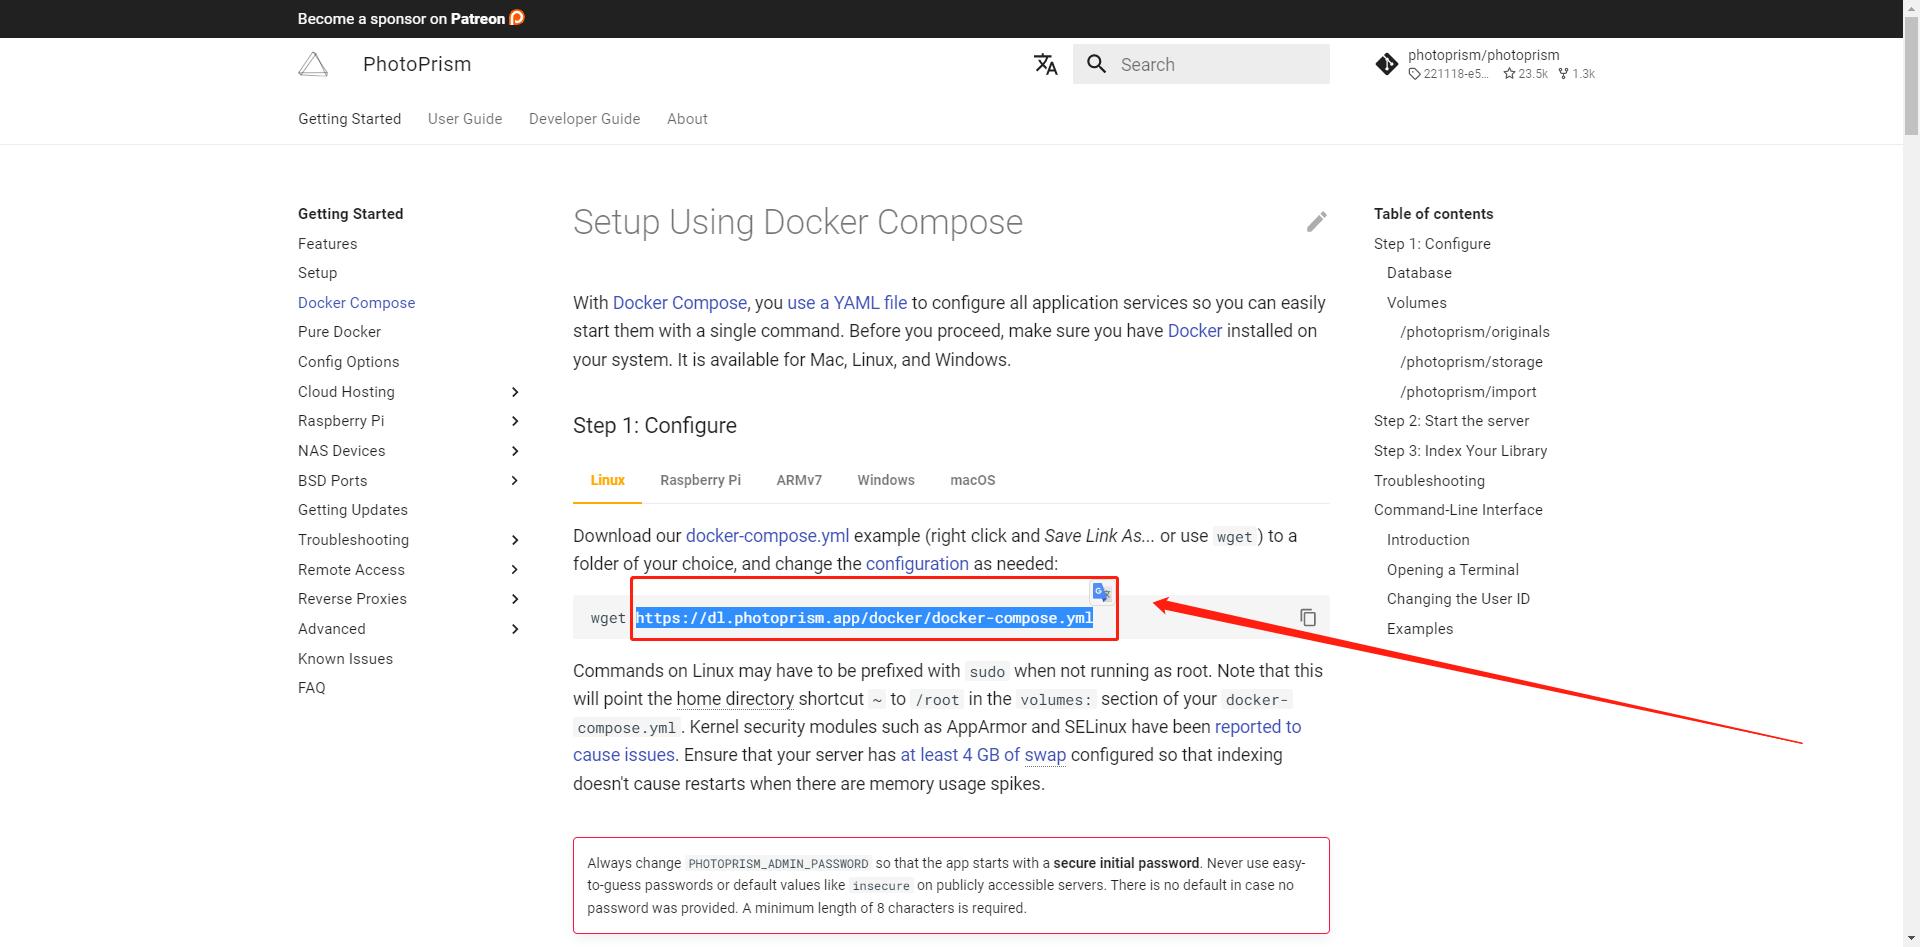This screenshot has height=947, width=1920.
Task: Jump to Troubleshooting in table of contents
Action: pyautogui.click(x=1429, y=481)
